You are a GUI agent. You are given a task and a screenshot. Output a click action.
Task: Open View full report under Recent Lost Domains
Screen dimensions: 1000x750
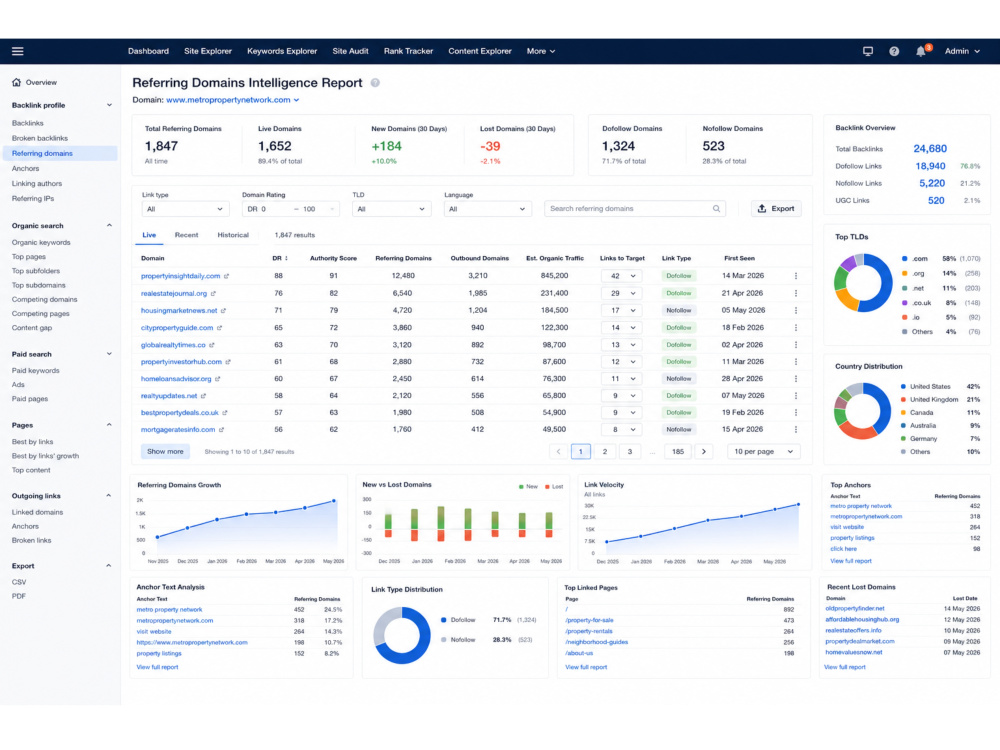(844, 667)
